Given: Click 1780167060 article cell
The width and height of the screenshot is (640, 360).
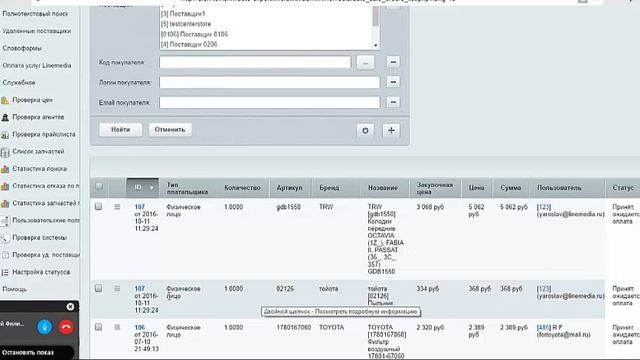Looking at the screenshot, I should point(294,327).
